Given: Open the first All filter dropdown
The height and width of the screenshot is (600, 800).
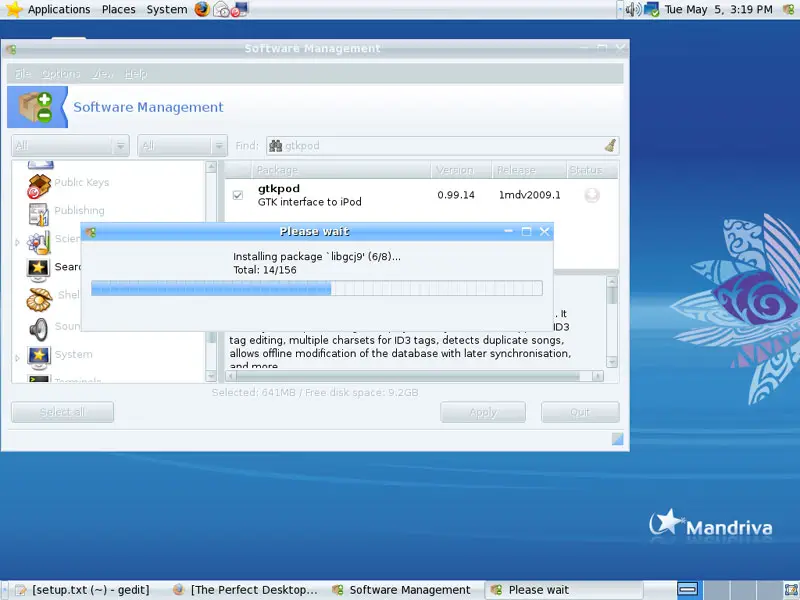Looking at the screenshot, I should 70,146.
